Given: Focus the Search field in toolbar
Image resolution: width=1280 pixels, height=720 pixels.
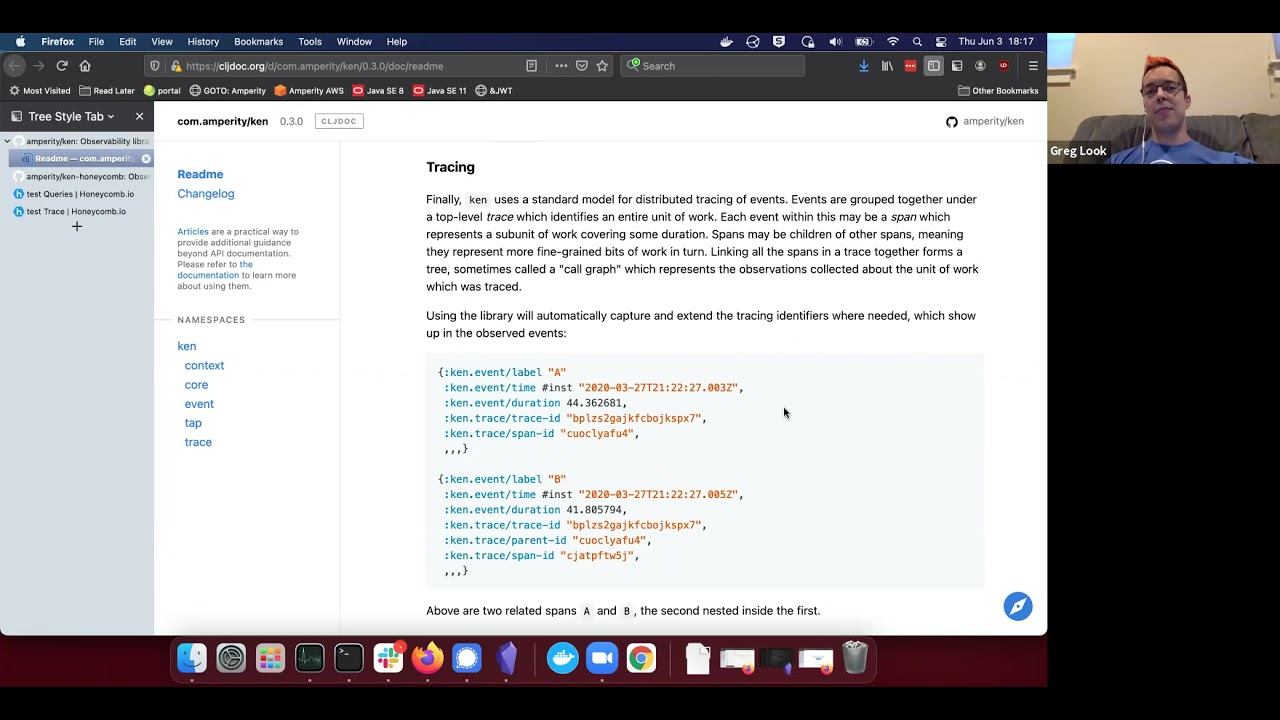Looking at the screenshot, I should 712,66.
